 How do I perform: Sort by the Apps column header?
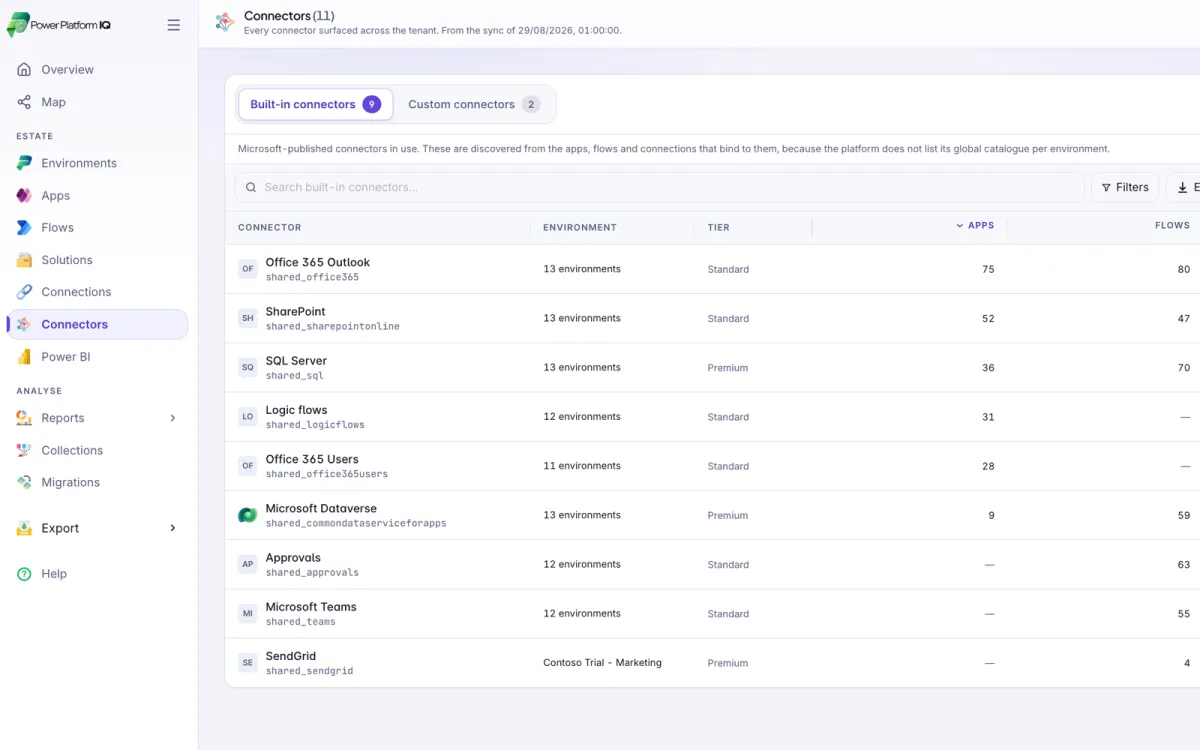[975, 226]
